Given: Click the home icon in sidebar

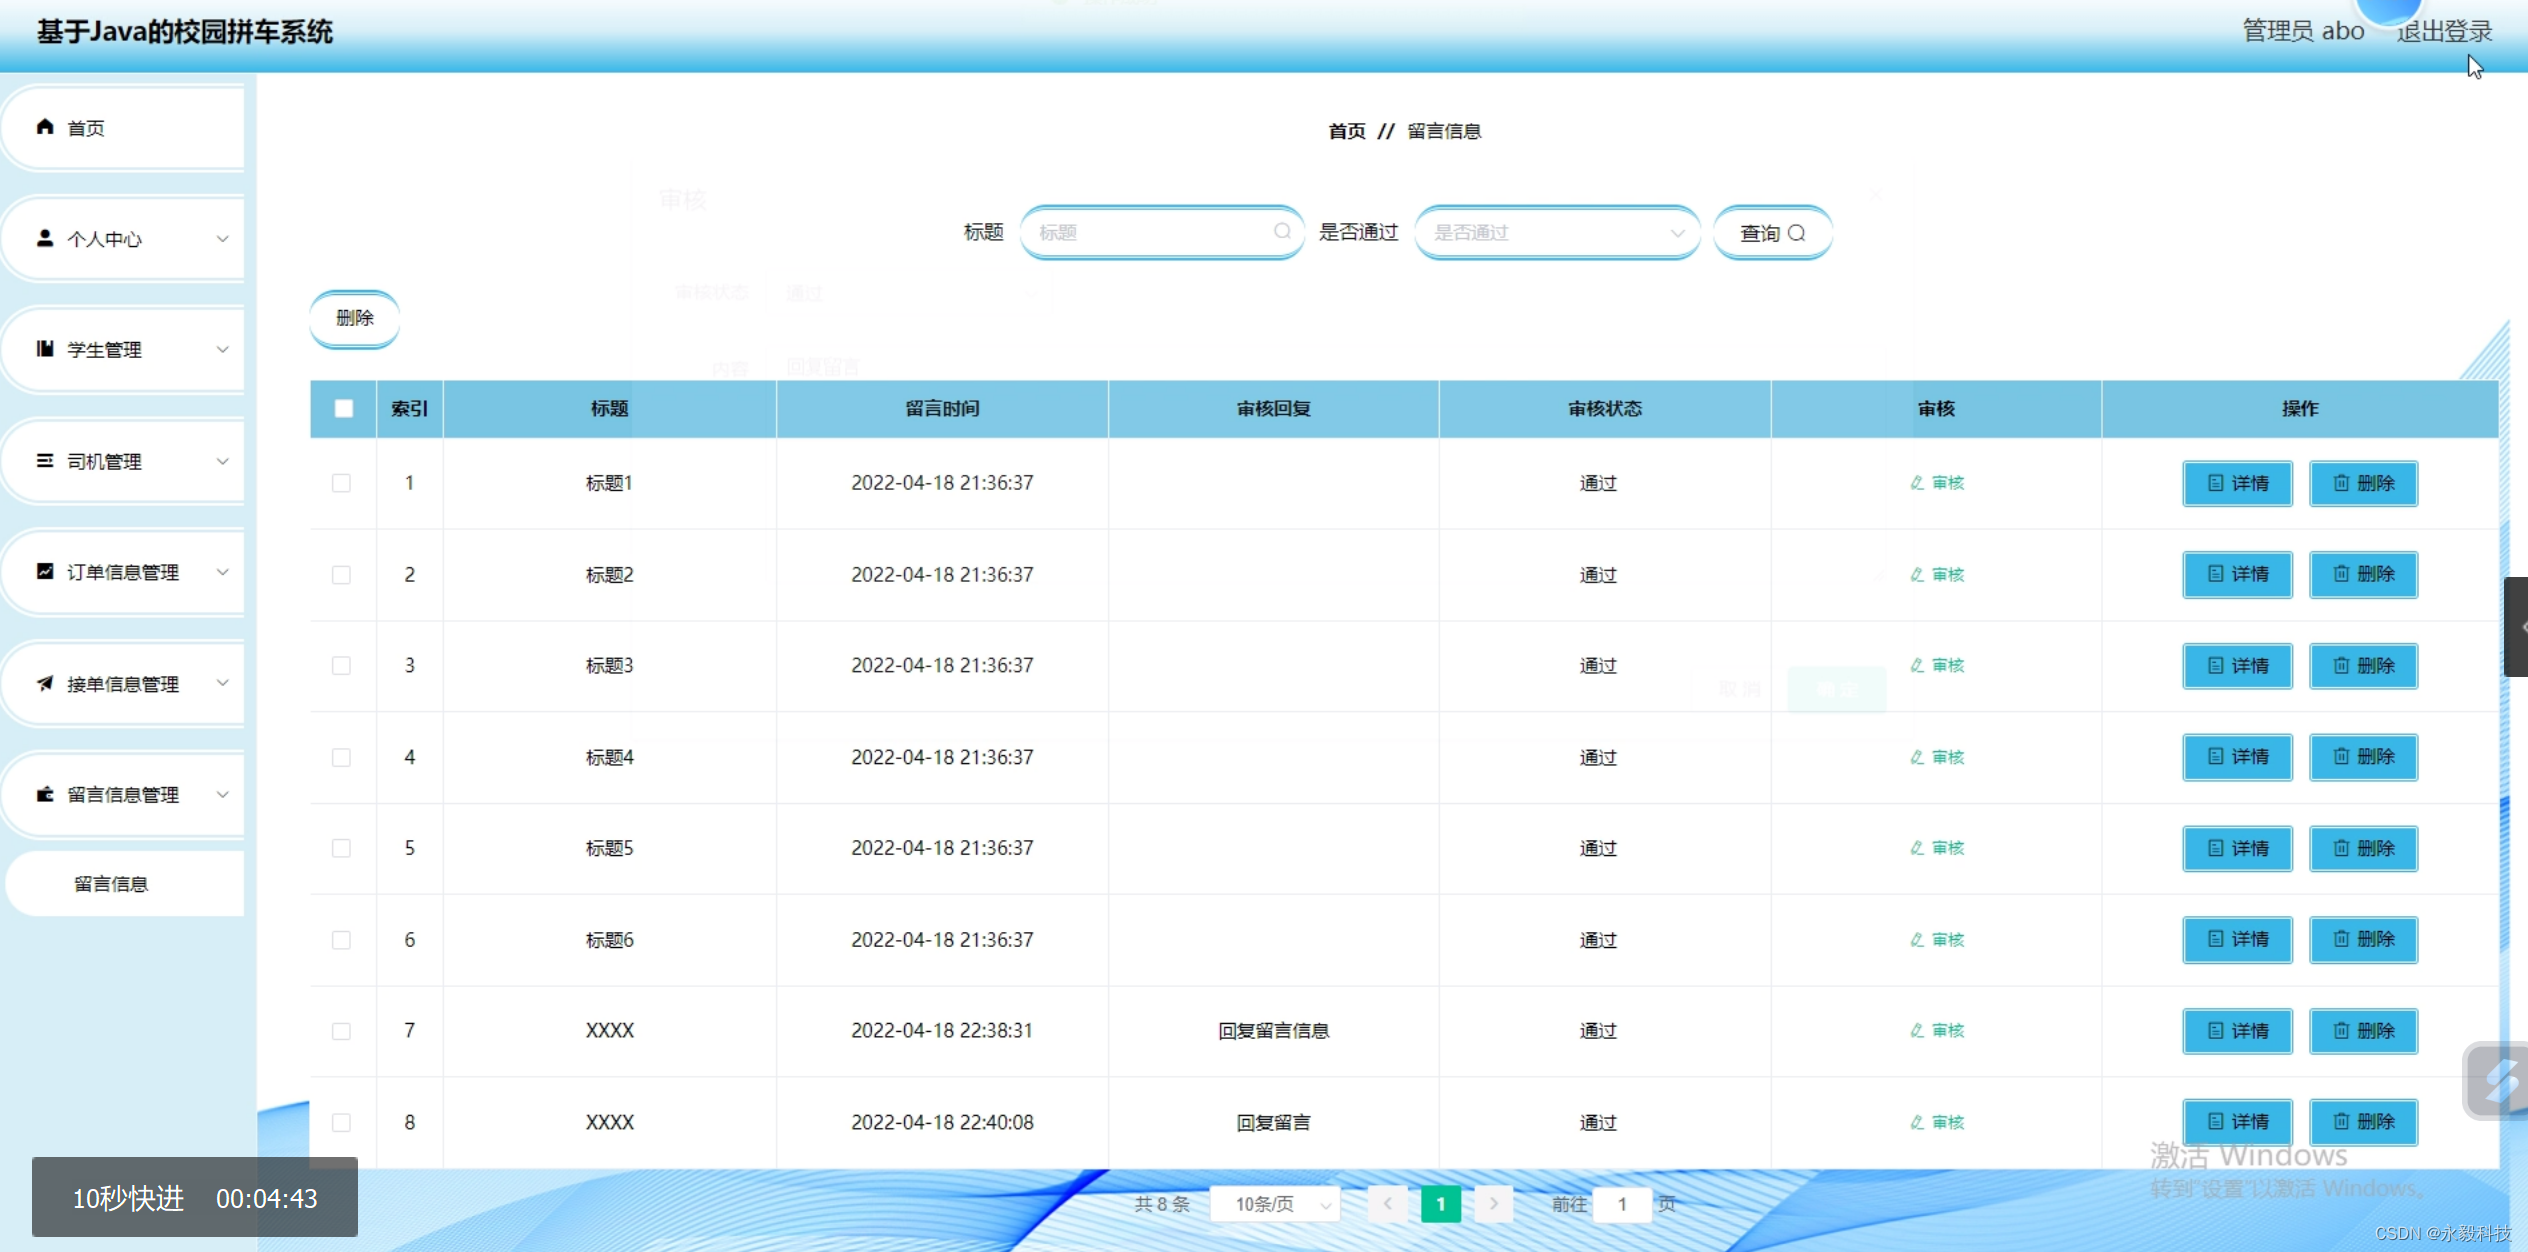Looking at the screenshot, I should [x=45, y=127].
